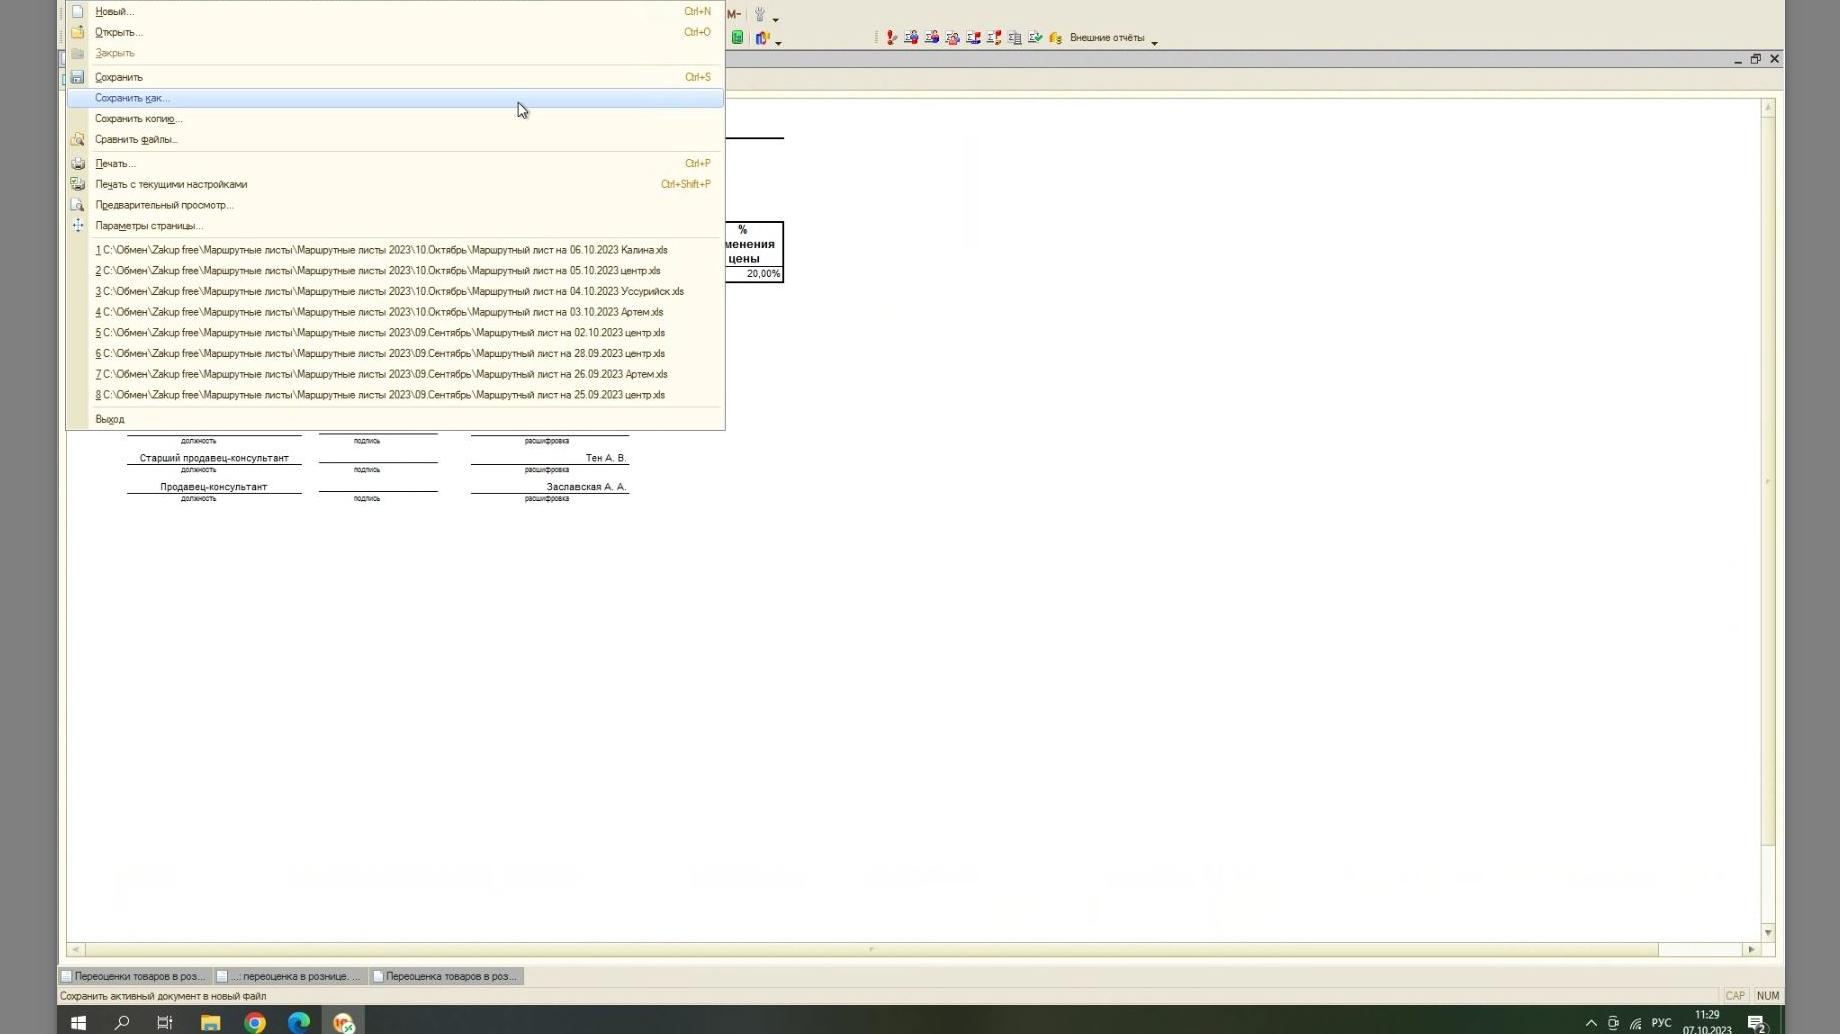Show hidden tray icons chevron
This screenshot has width=1840, height=1034.
coord(1591,1023)
